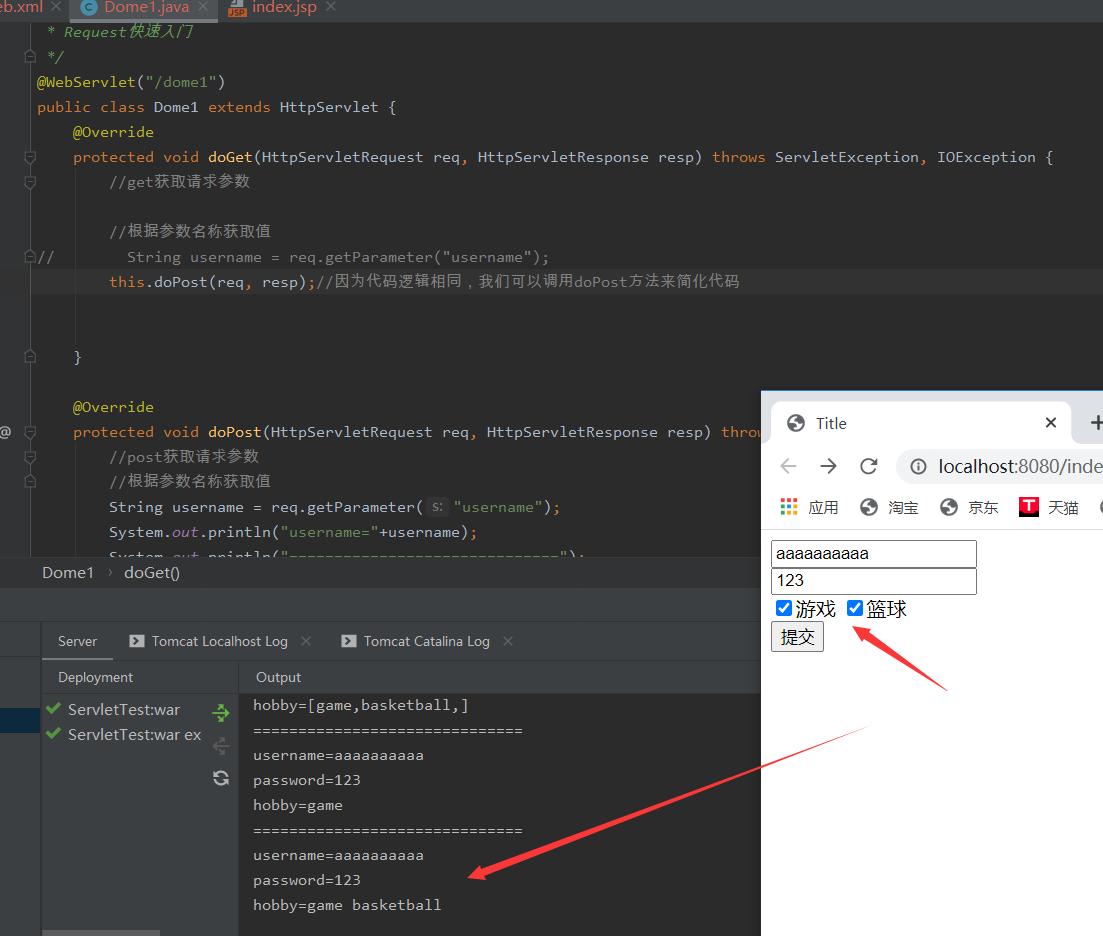Click the password field containing 123
1103x936 pixels.
tap(874, 581)
